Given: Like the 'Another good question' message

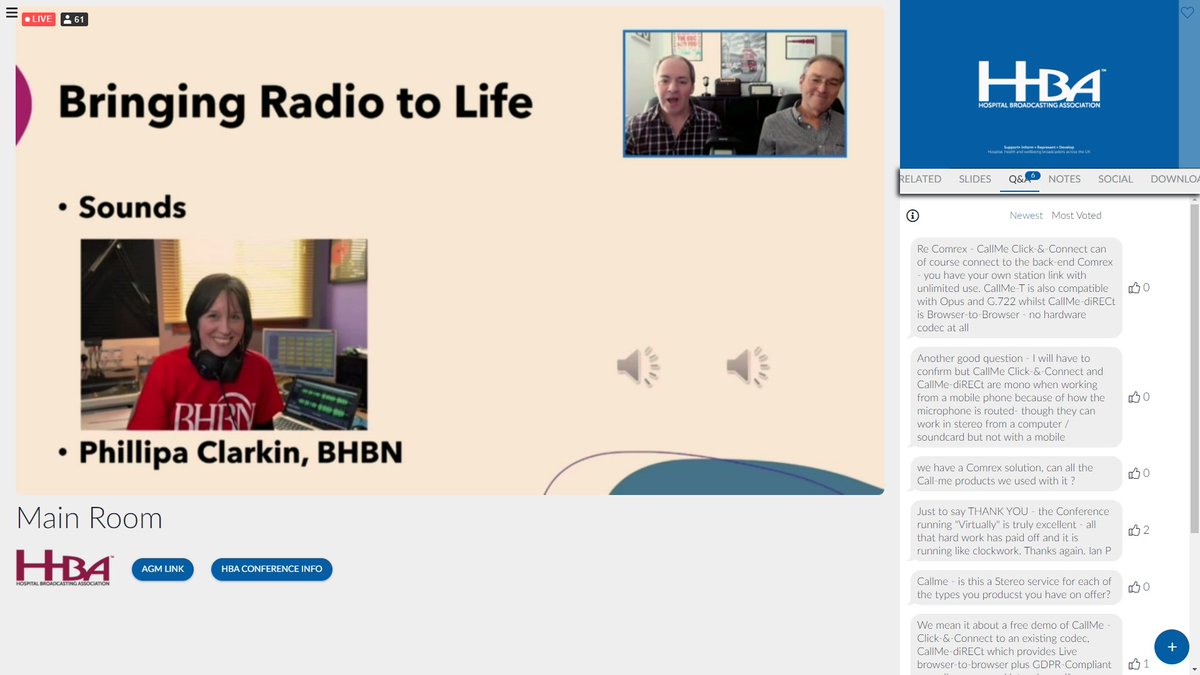Looking at the screenshot, I should [x=1134, y=397].
